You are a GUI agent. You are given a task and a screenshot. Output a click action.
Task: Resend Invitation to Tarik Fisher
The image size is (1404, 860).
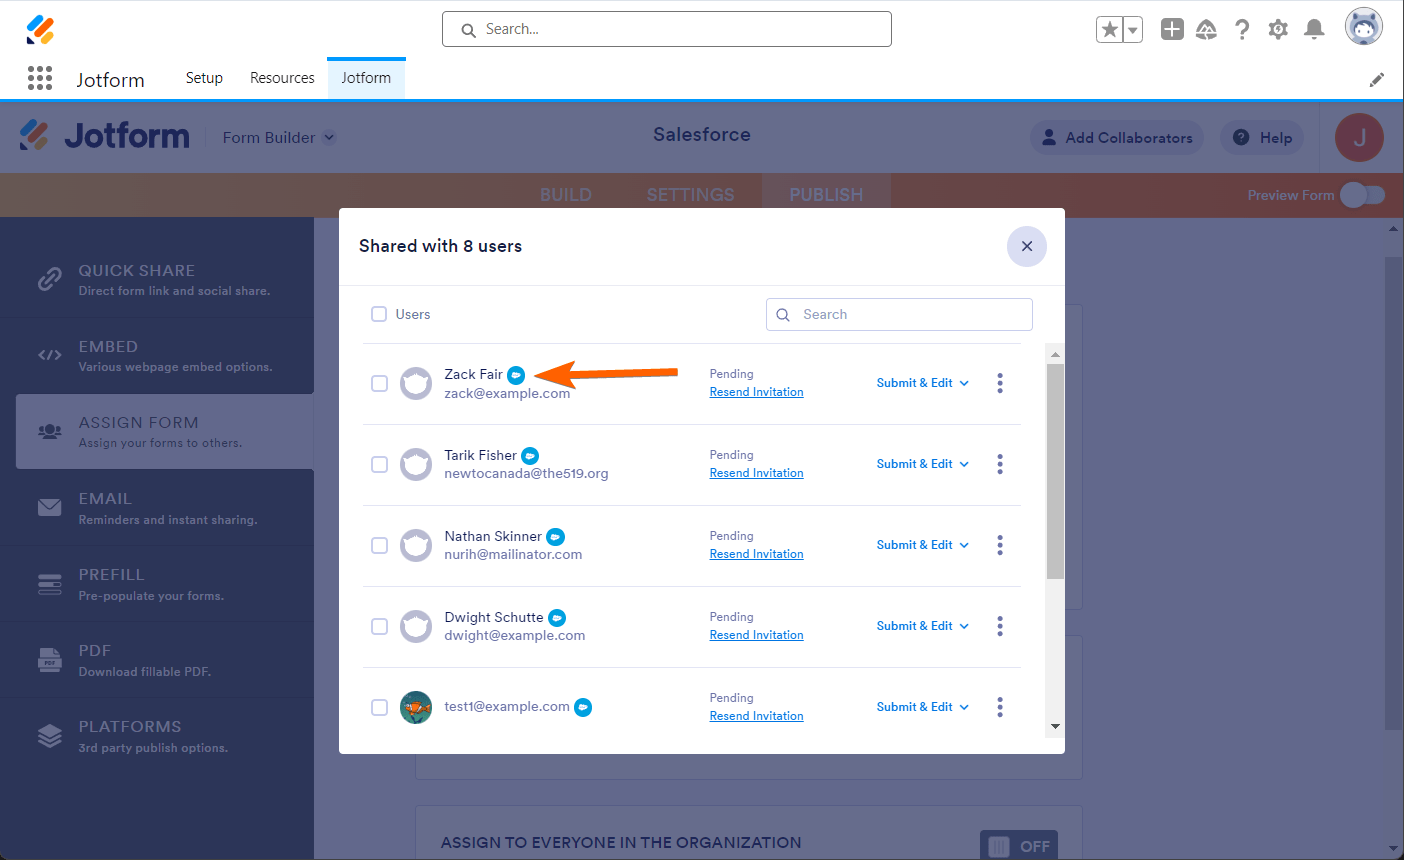(756, 473)
